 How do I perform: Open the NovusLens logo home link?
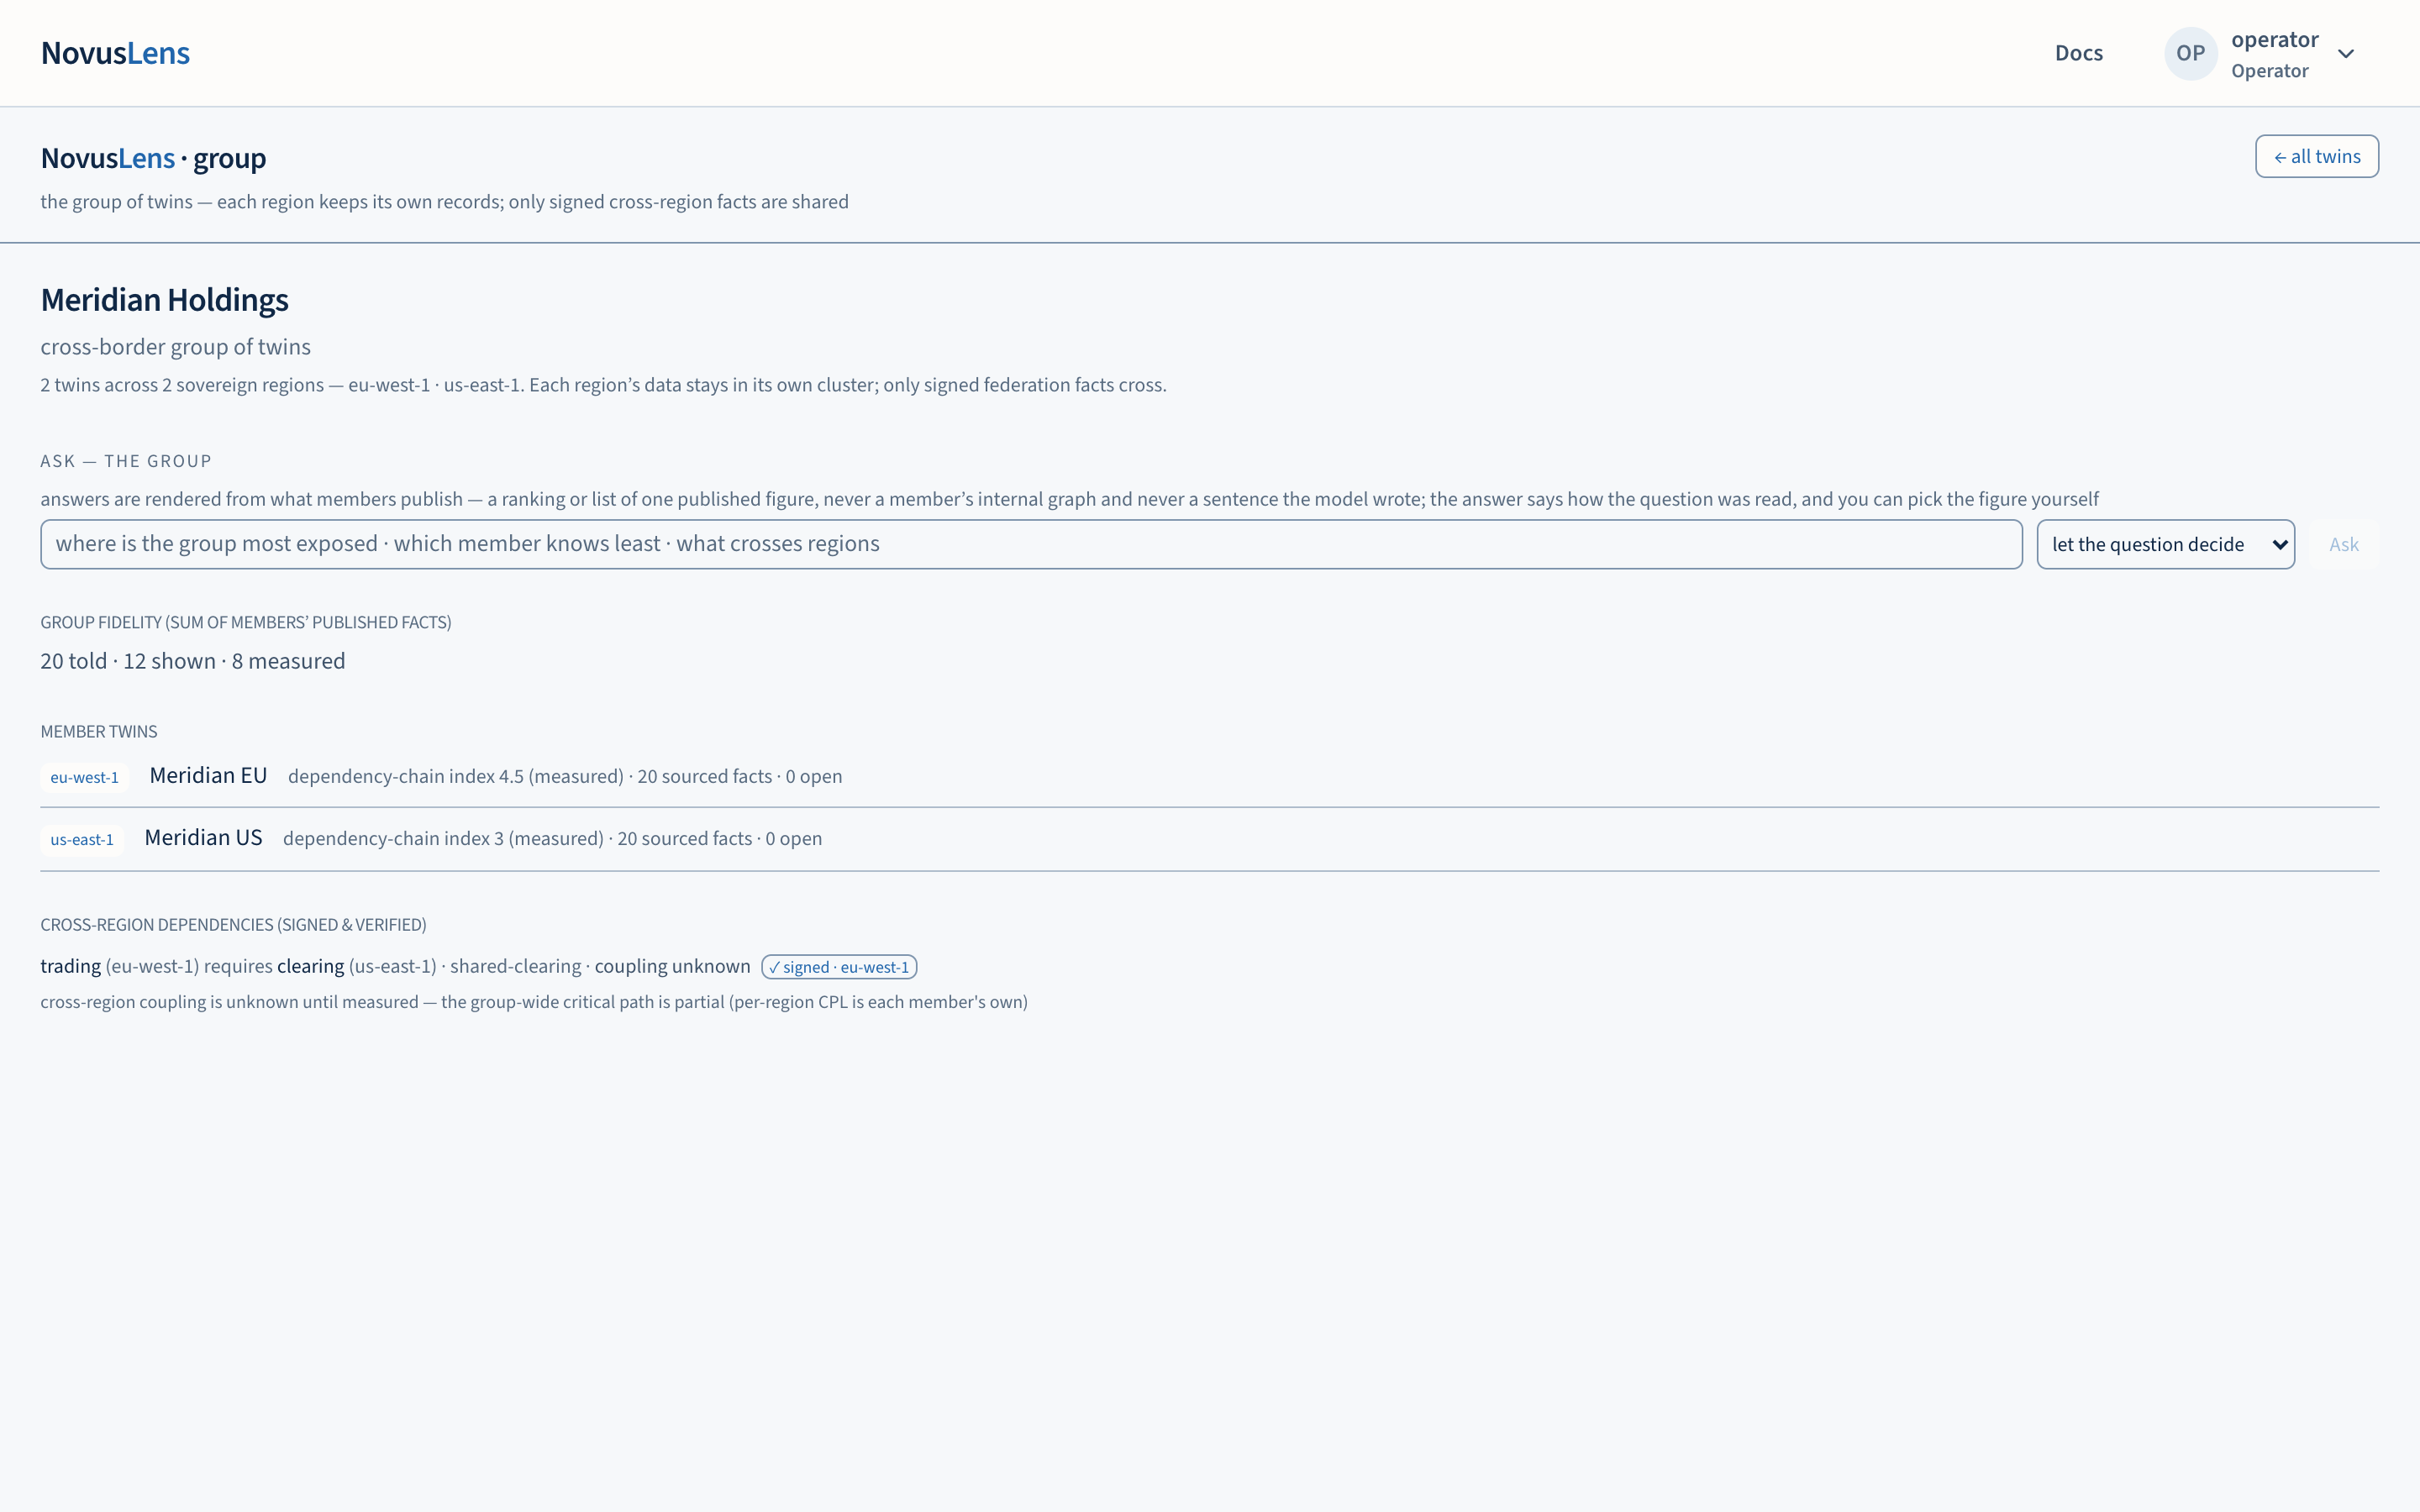pos(115,53)
